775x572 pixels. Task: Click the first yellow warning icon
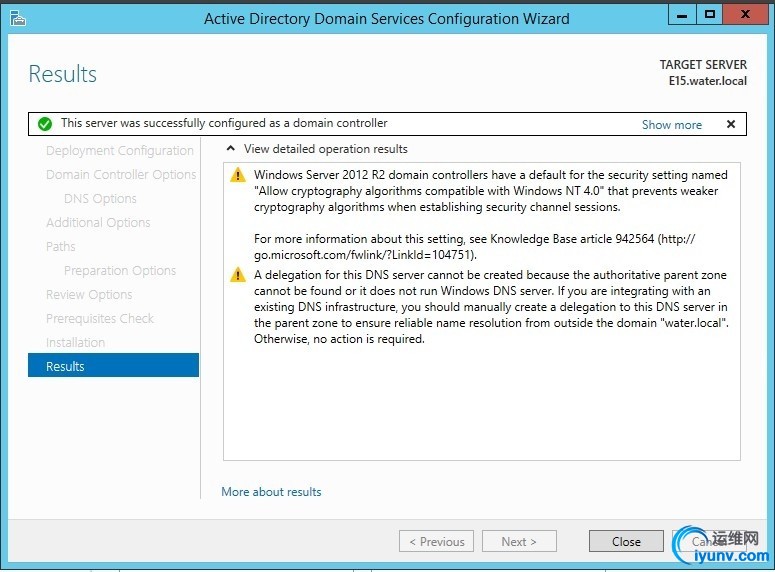(238, 175)
